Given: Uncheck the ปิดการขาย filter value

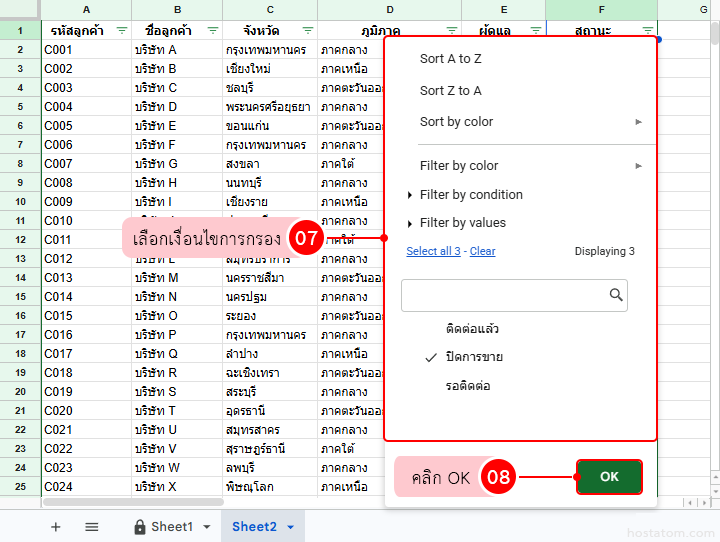Looking at the screenshot, I should click(x=474, y=357).
